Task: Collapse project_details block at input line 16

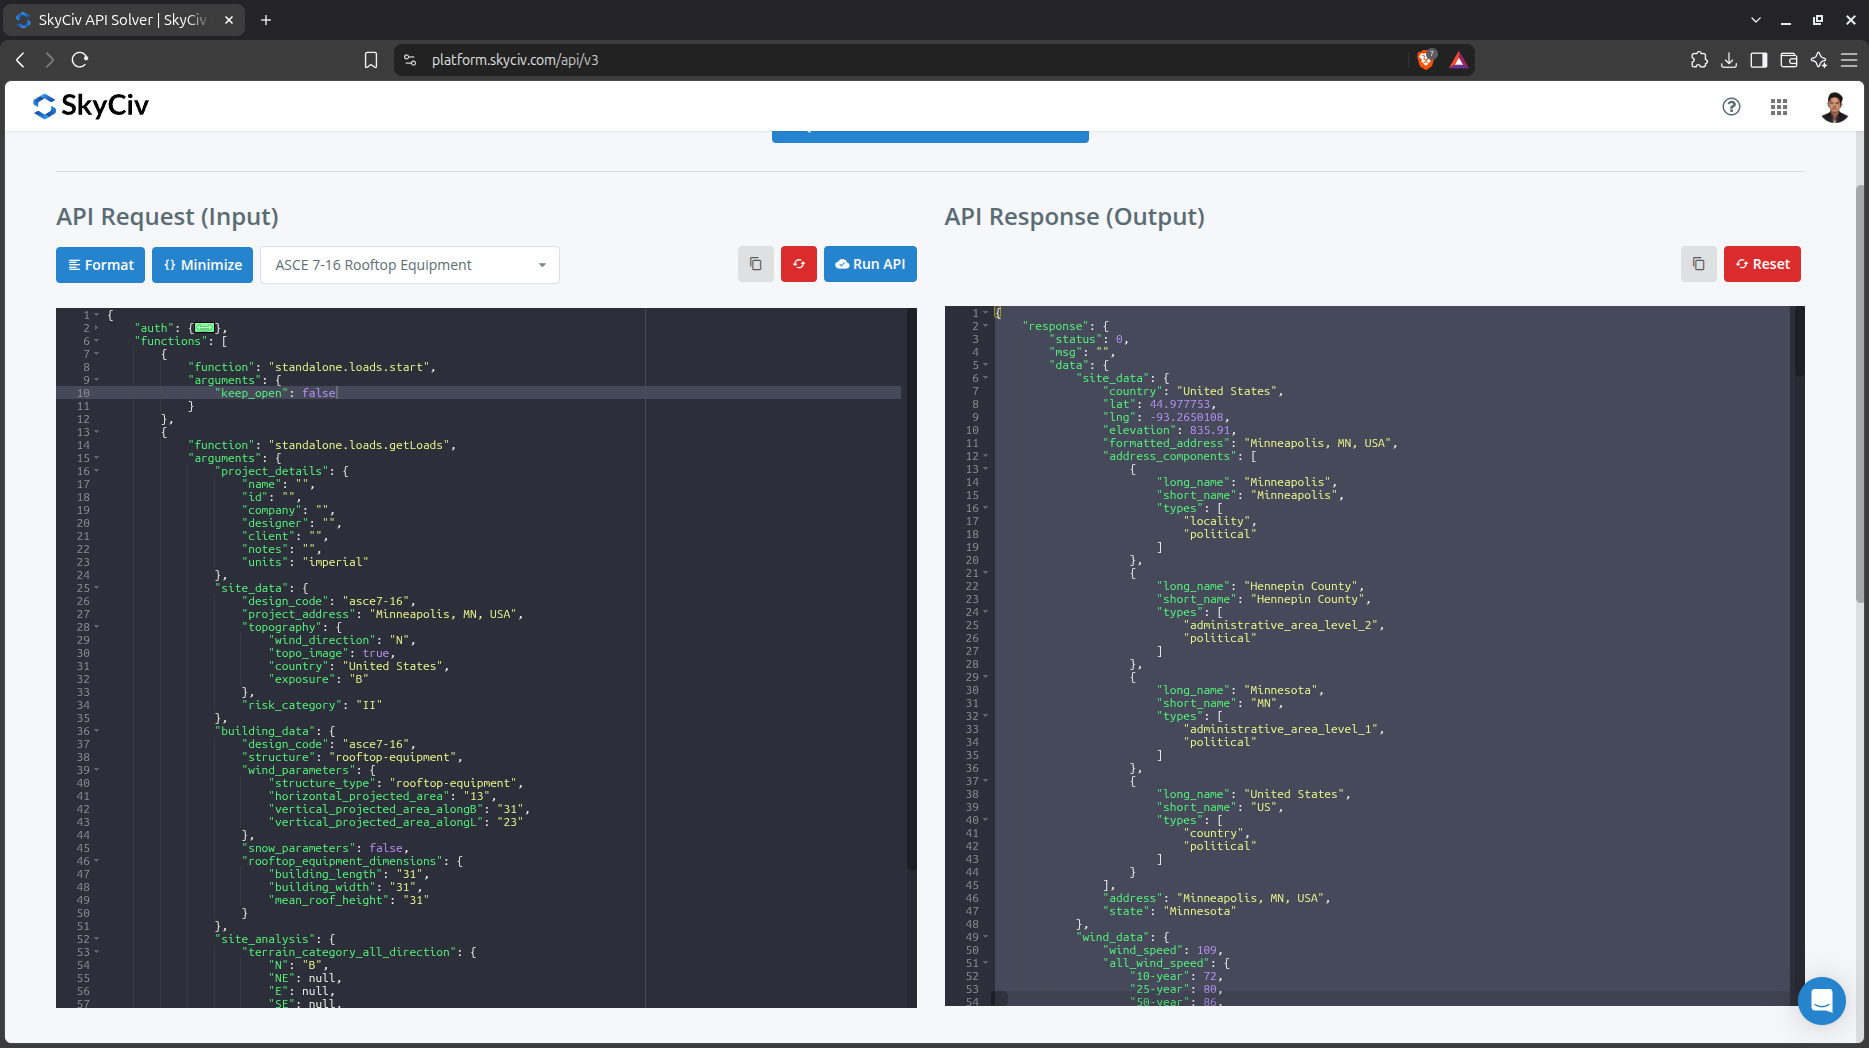Action: coord(97,471)
